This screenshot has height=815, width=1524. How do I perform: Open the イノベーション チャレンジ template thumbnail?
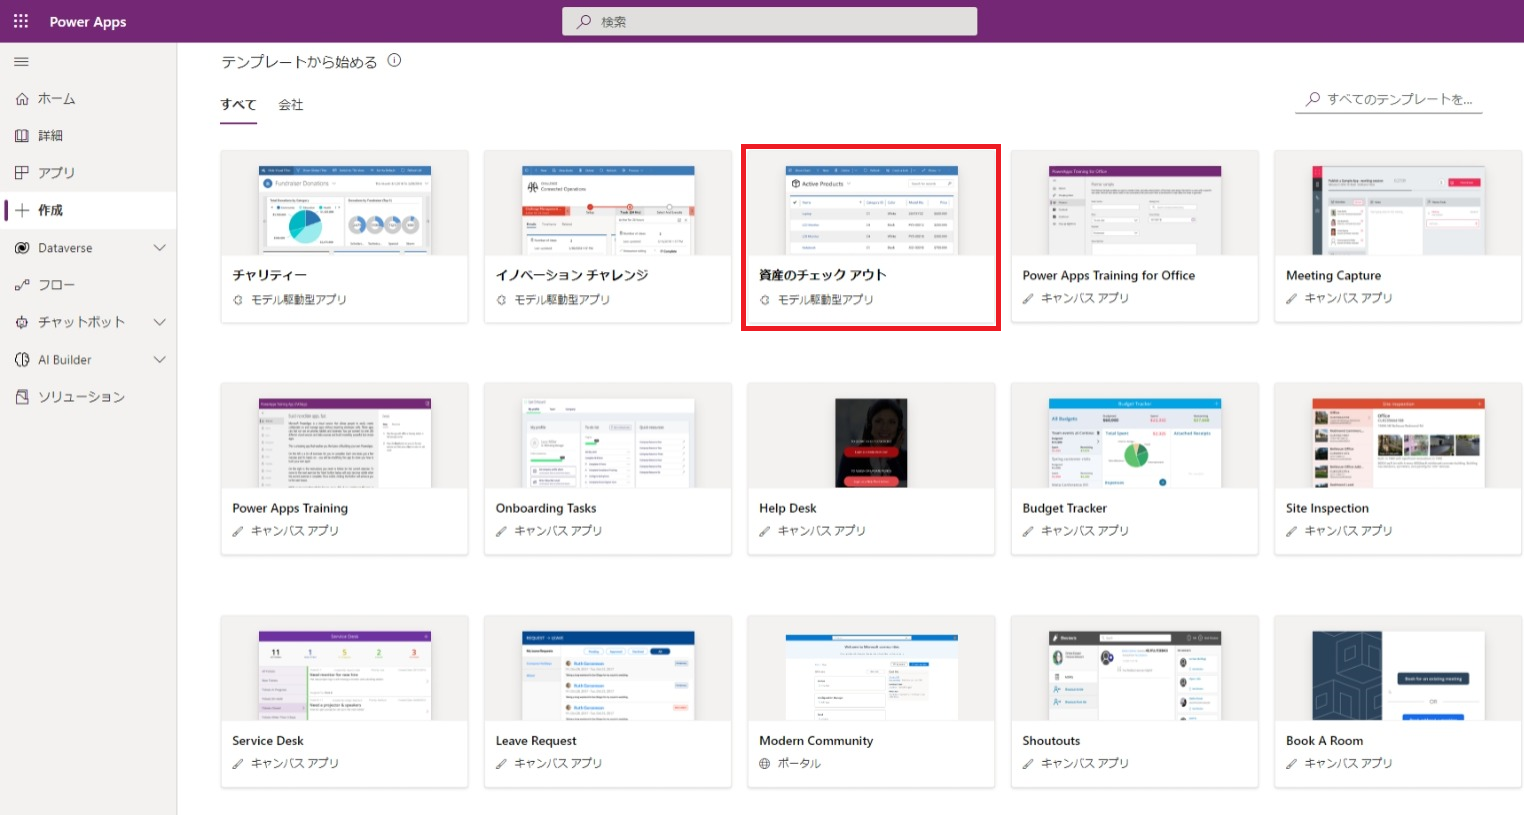coord(608,210)
